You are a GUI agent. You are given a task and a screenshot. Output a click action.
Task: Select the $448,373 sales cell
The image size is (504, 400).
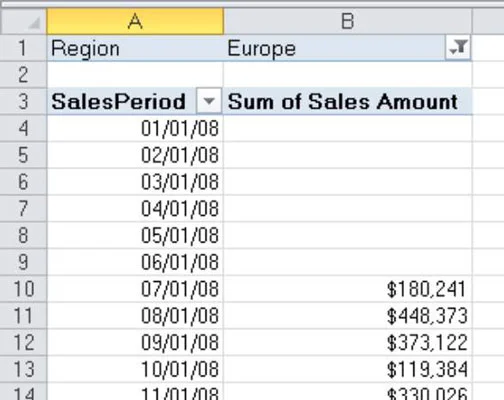coord(348,316)
